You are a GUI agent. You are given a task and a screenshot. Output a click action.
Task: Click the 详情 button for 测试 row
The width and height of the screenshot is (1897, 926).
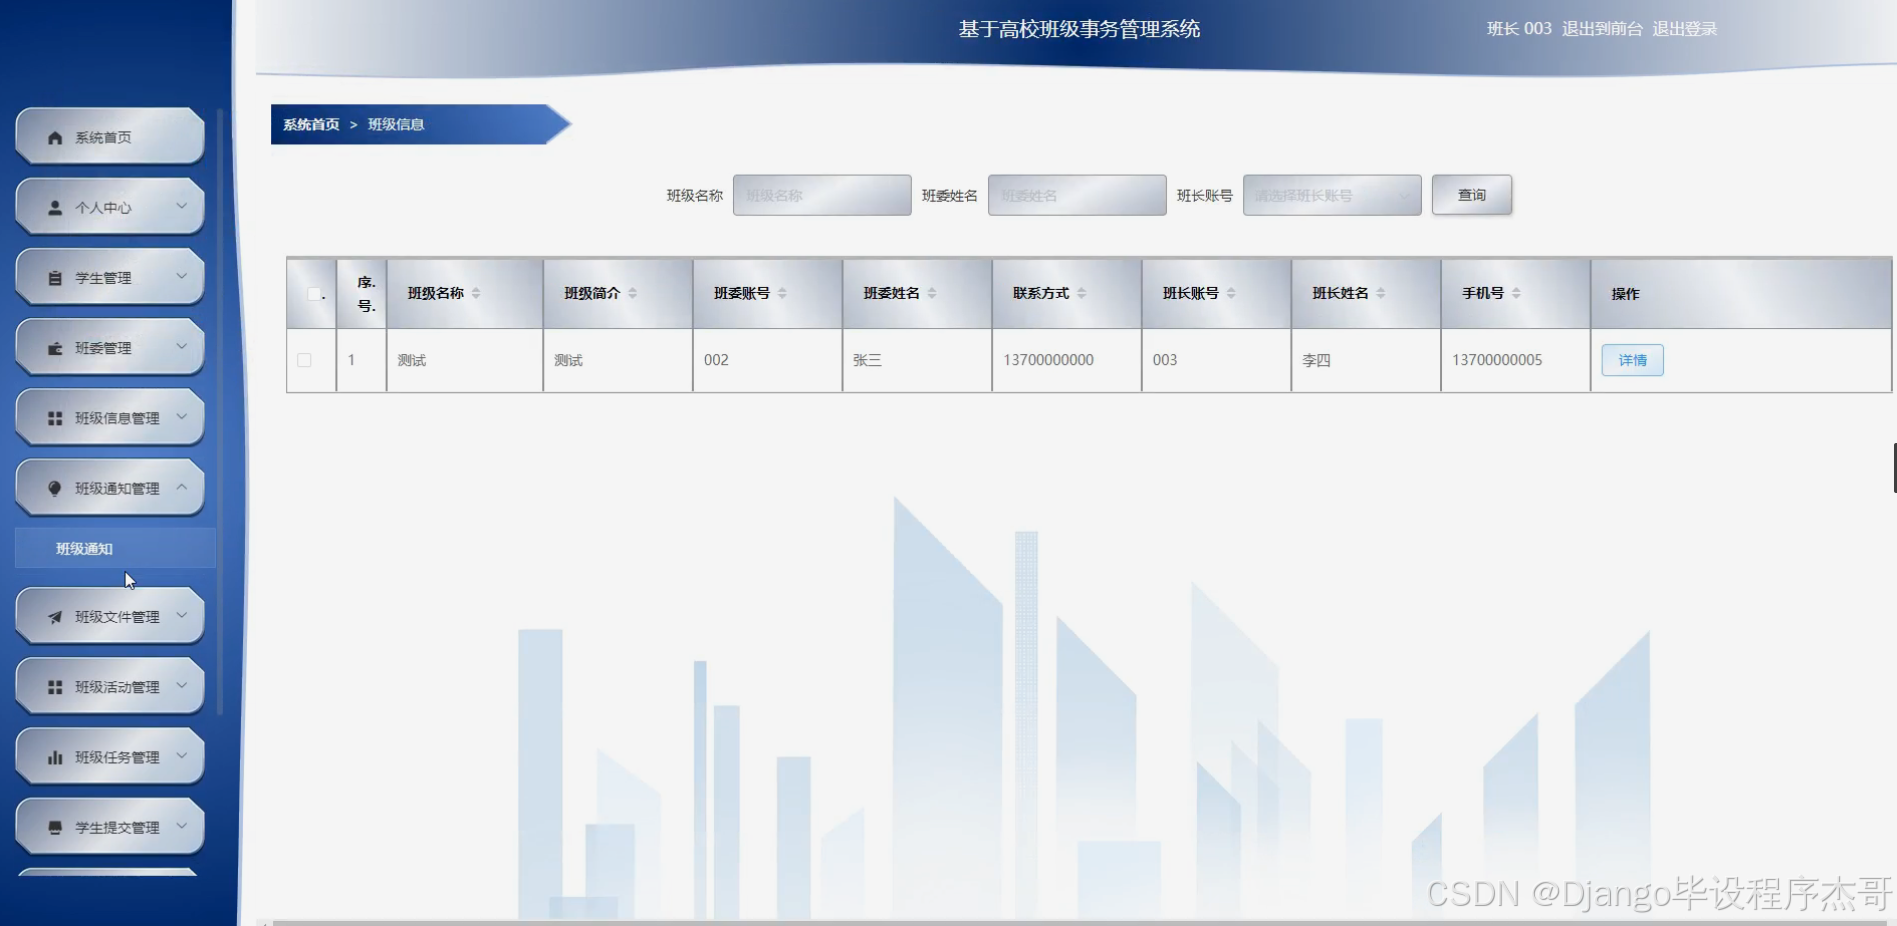[1632, 360]
